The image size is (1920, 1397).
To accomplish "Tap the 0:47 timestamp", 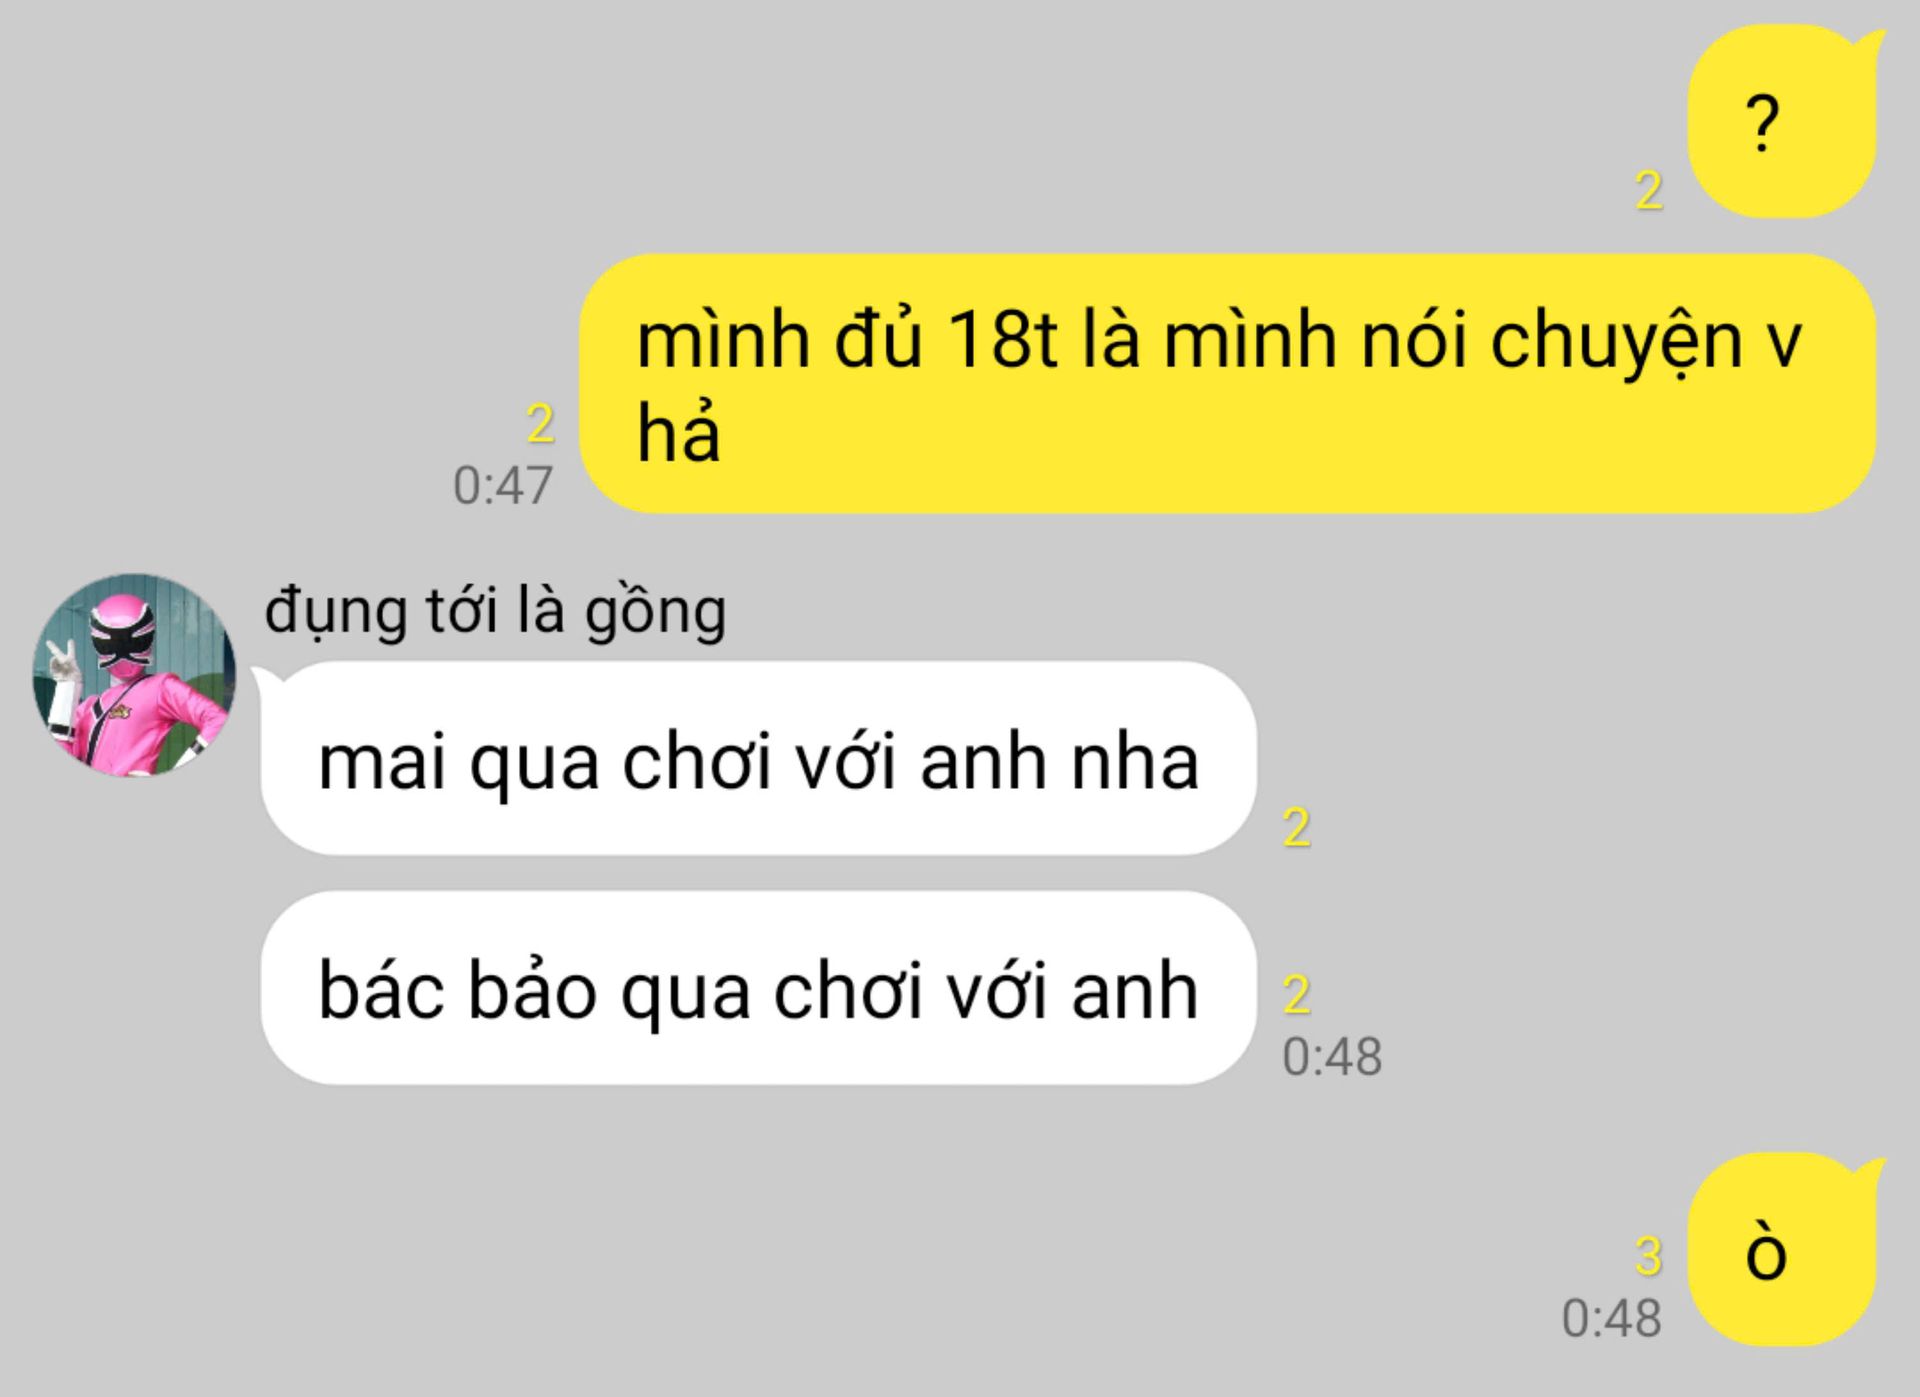I will [x=503, y=486].
